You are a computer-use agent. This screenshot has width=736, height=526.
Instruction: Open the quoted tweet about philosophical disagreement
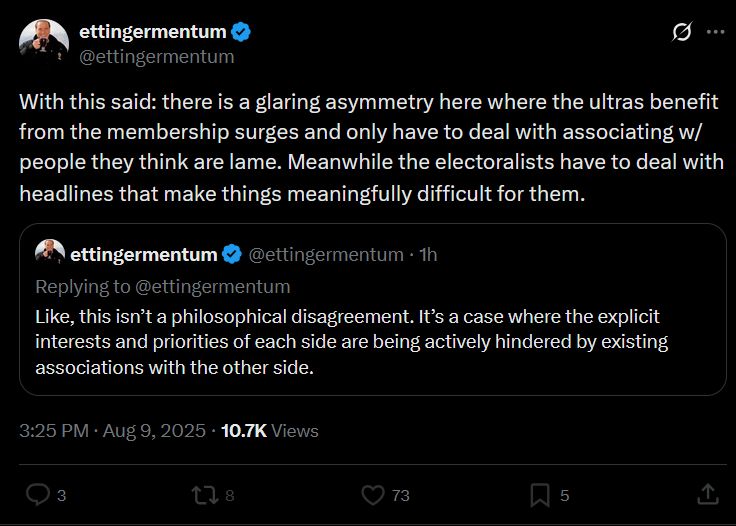pyautogui.click(x=373, y=309)
